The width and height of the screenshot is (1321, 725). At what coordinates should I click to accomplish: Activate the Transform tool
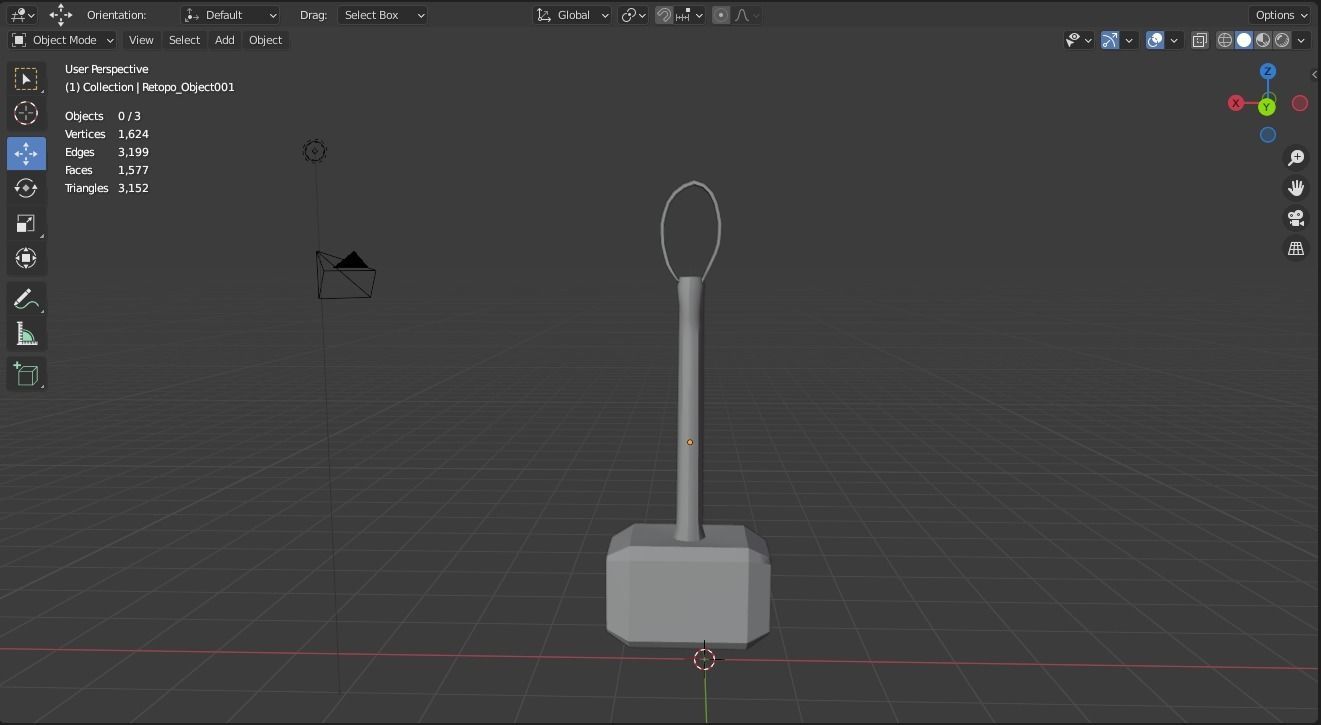26,258
